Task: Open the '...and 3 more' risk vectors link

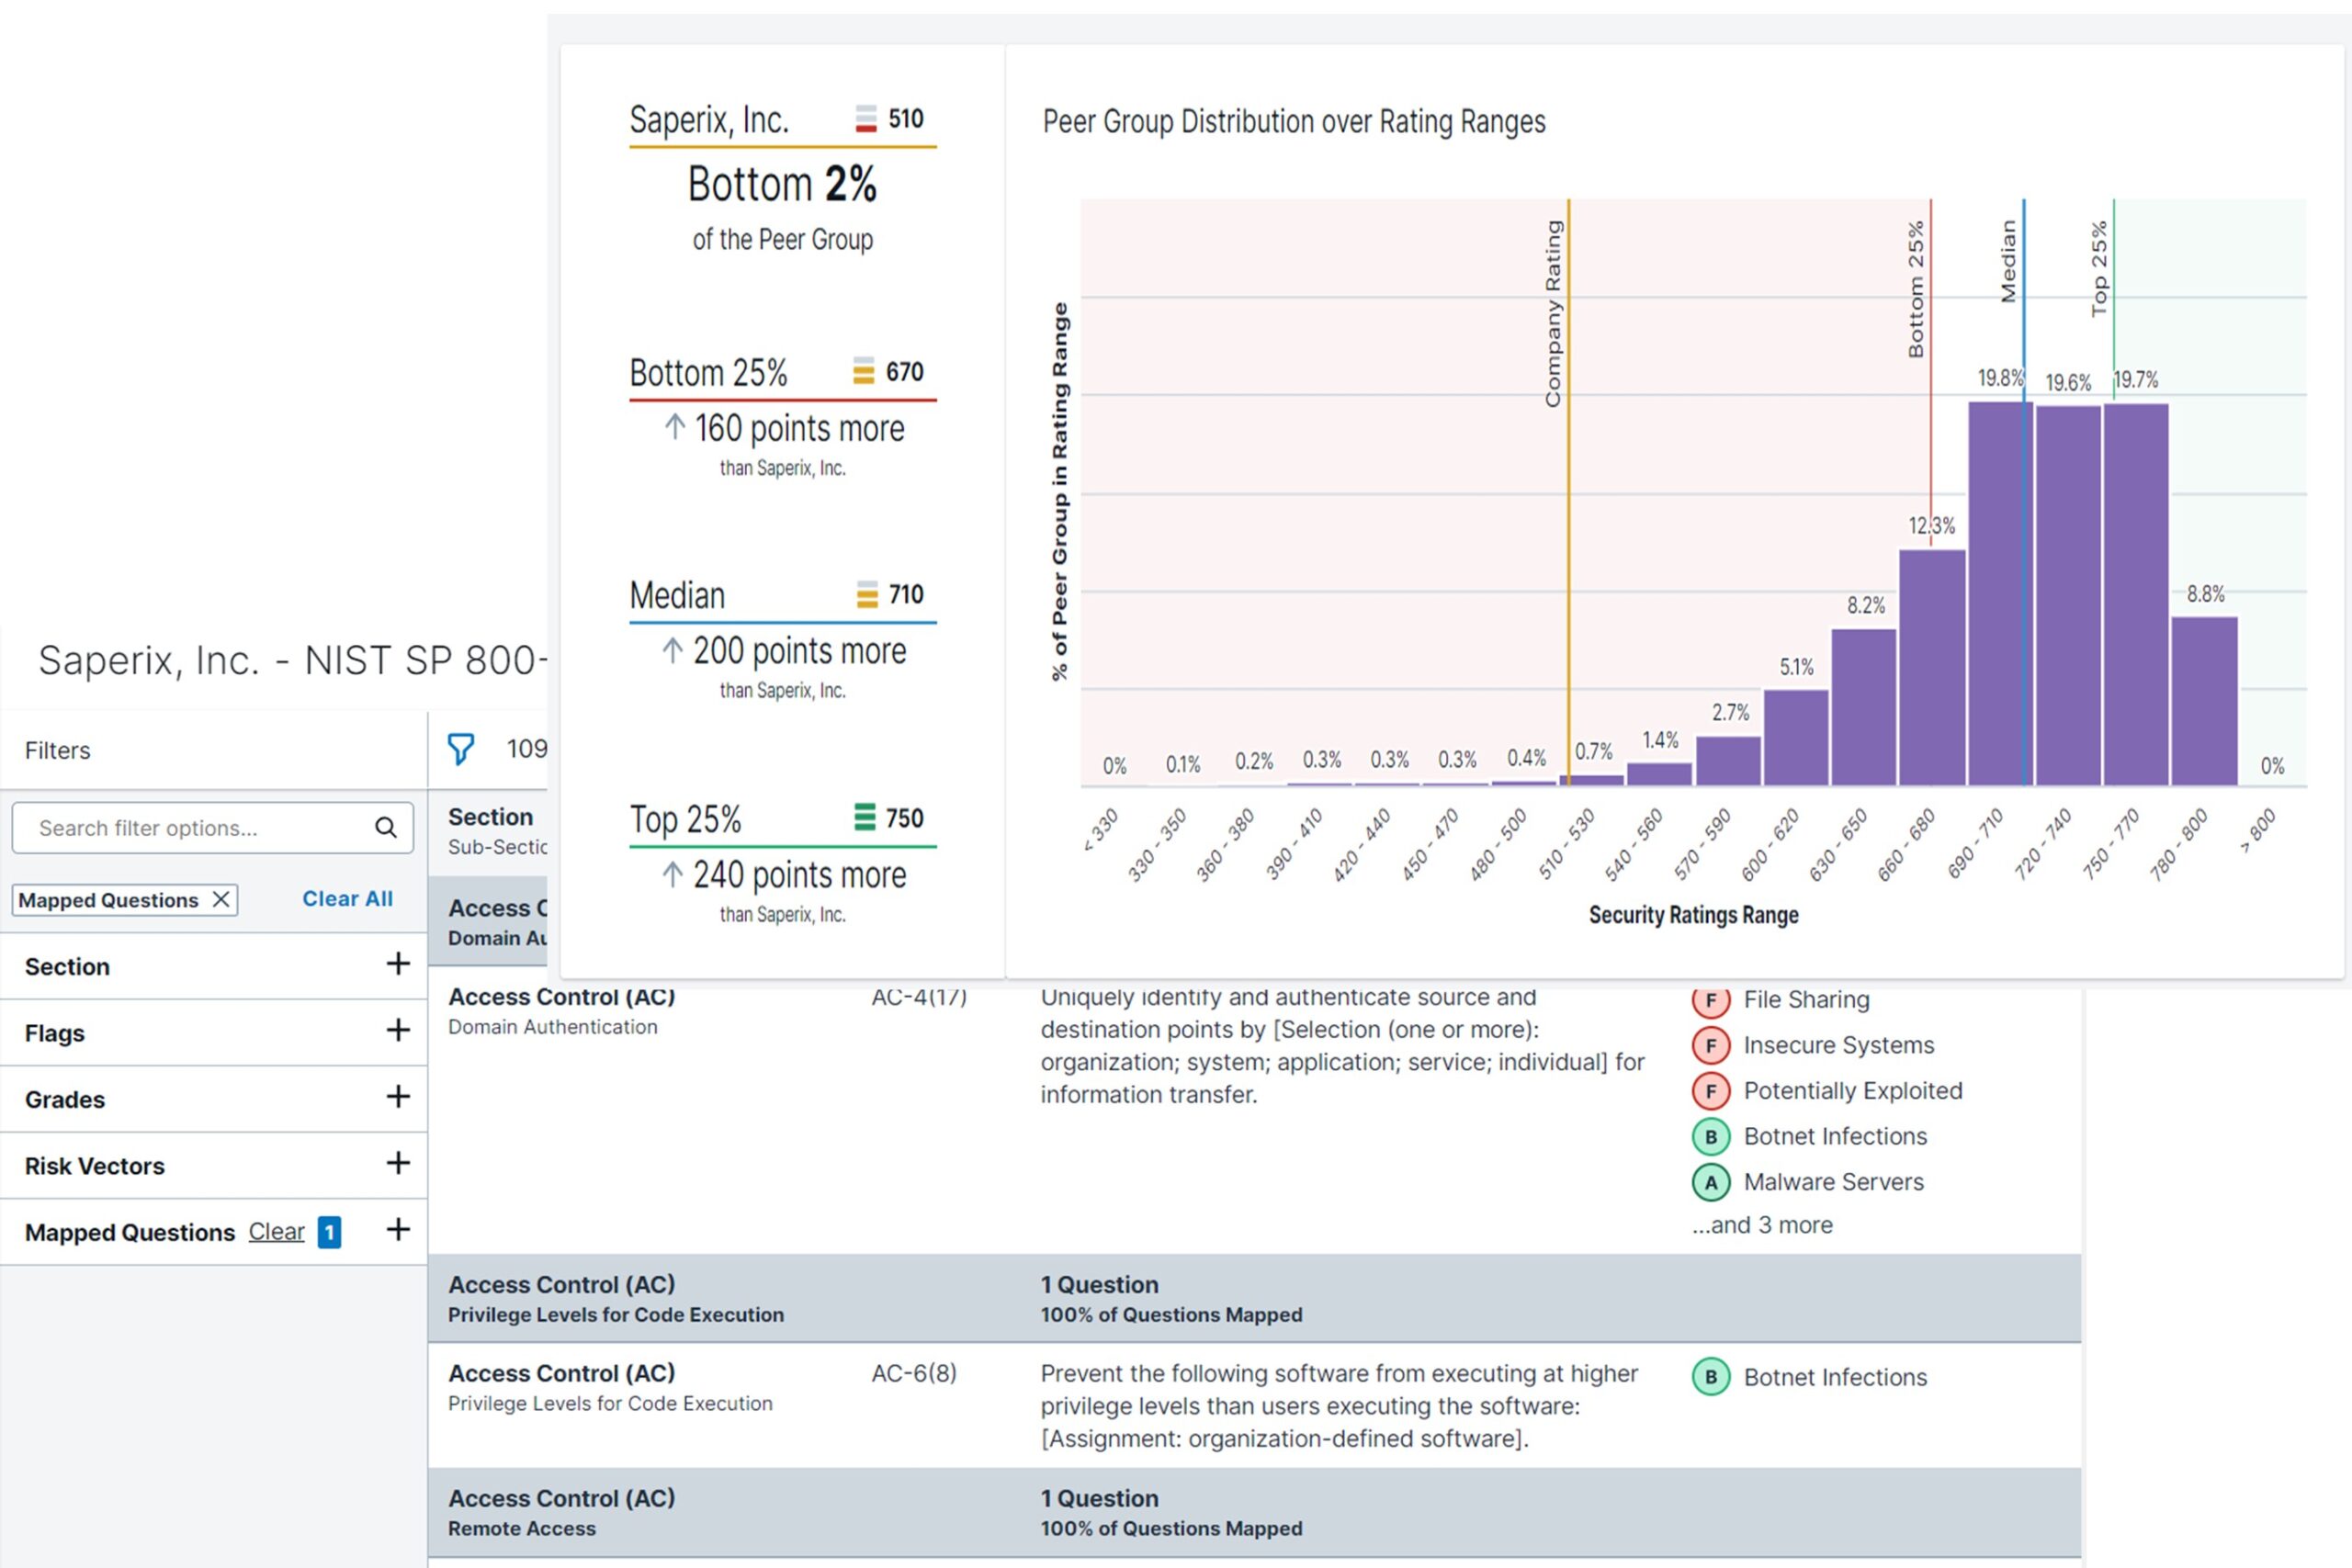Action: tap(1761, 1225)
